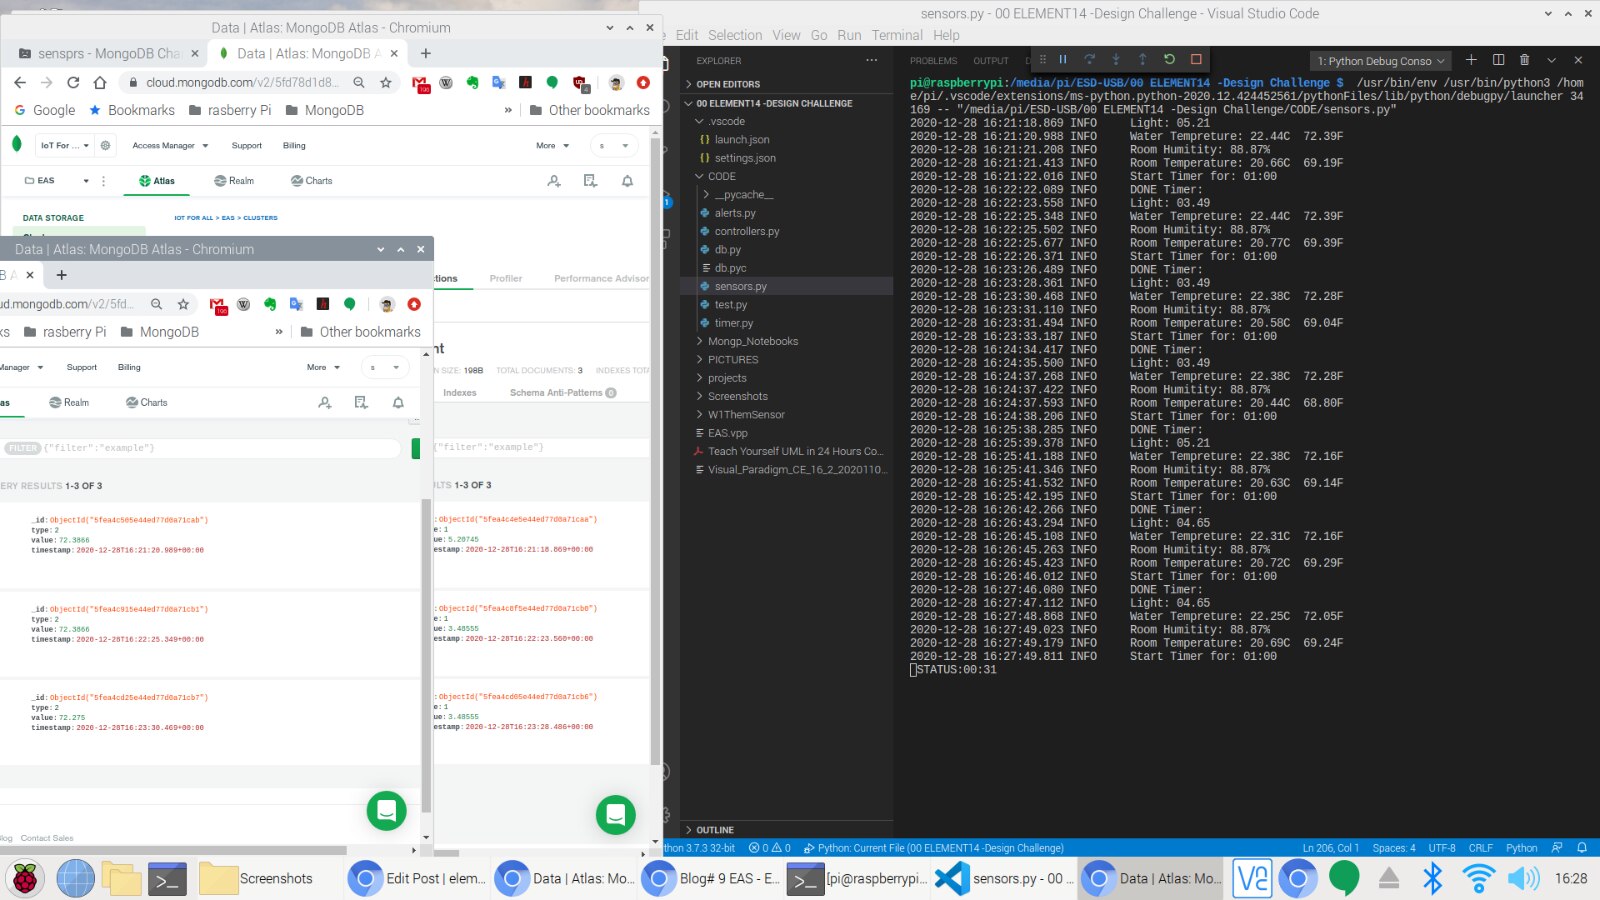This screenshot has height=900, width=1600.
Task: Click the Billing link in MongoDB header
Action: (x=294, y=146)
